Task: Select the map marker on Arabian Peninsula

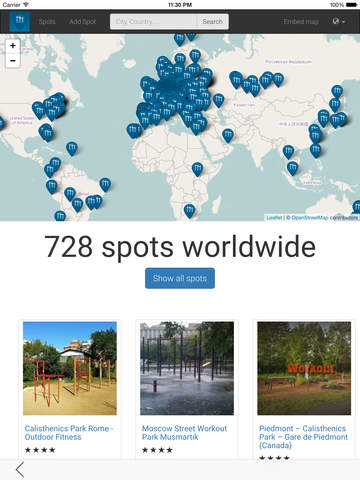Action: coord(228,136)
